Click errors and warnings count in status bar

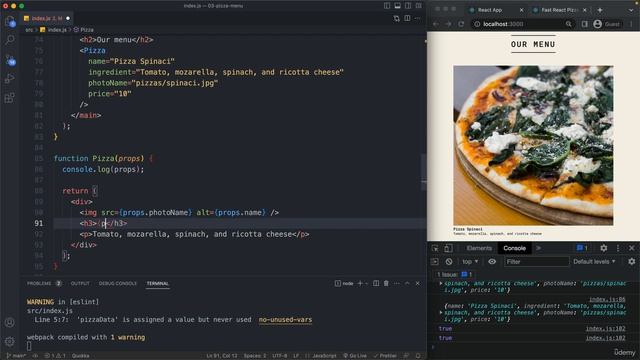(x=55, y=356)
